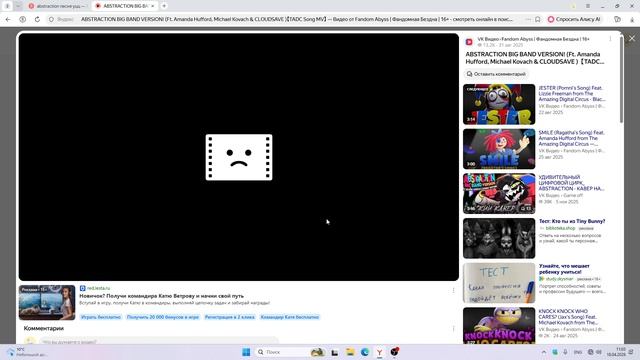The image size is (640, 360).
Task: Click 'Получить 20 000 бонусов в игре'
Action: 163,317
